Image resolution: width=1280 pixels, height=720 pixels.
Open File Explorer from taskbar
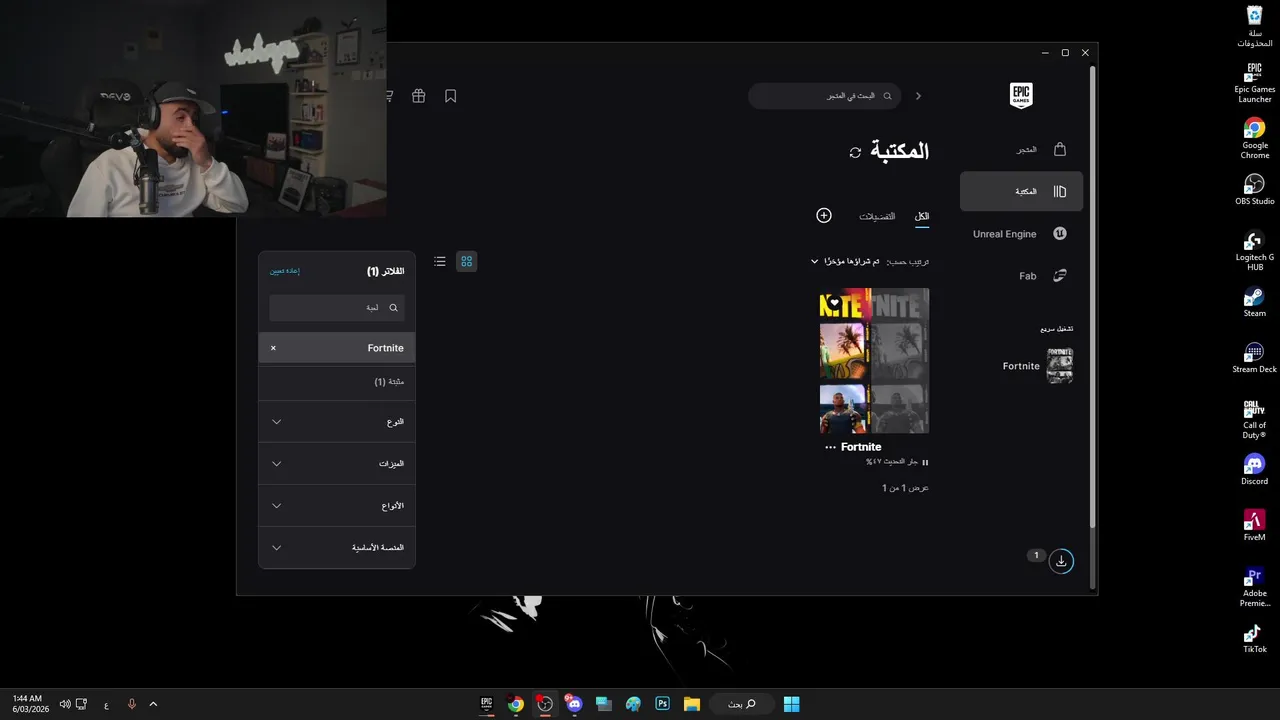tap(691, 704)
